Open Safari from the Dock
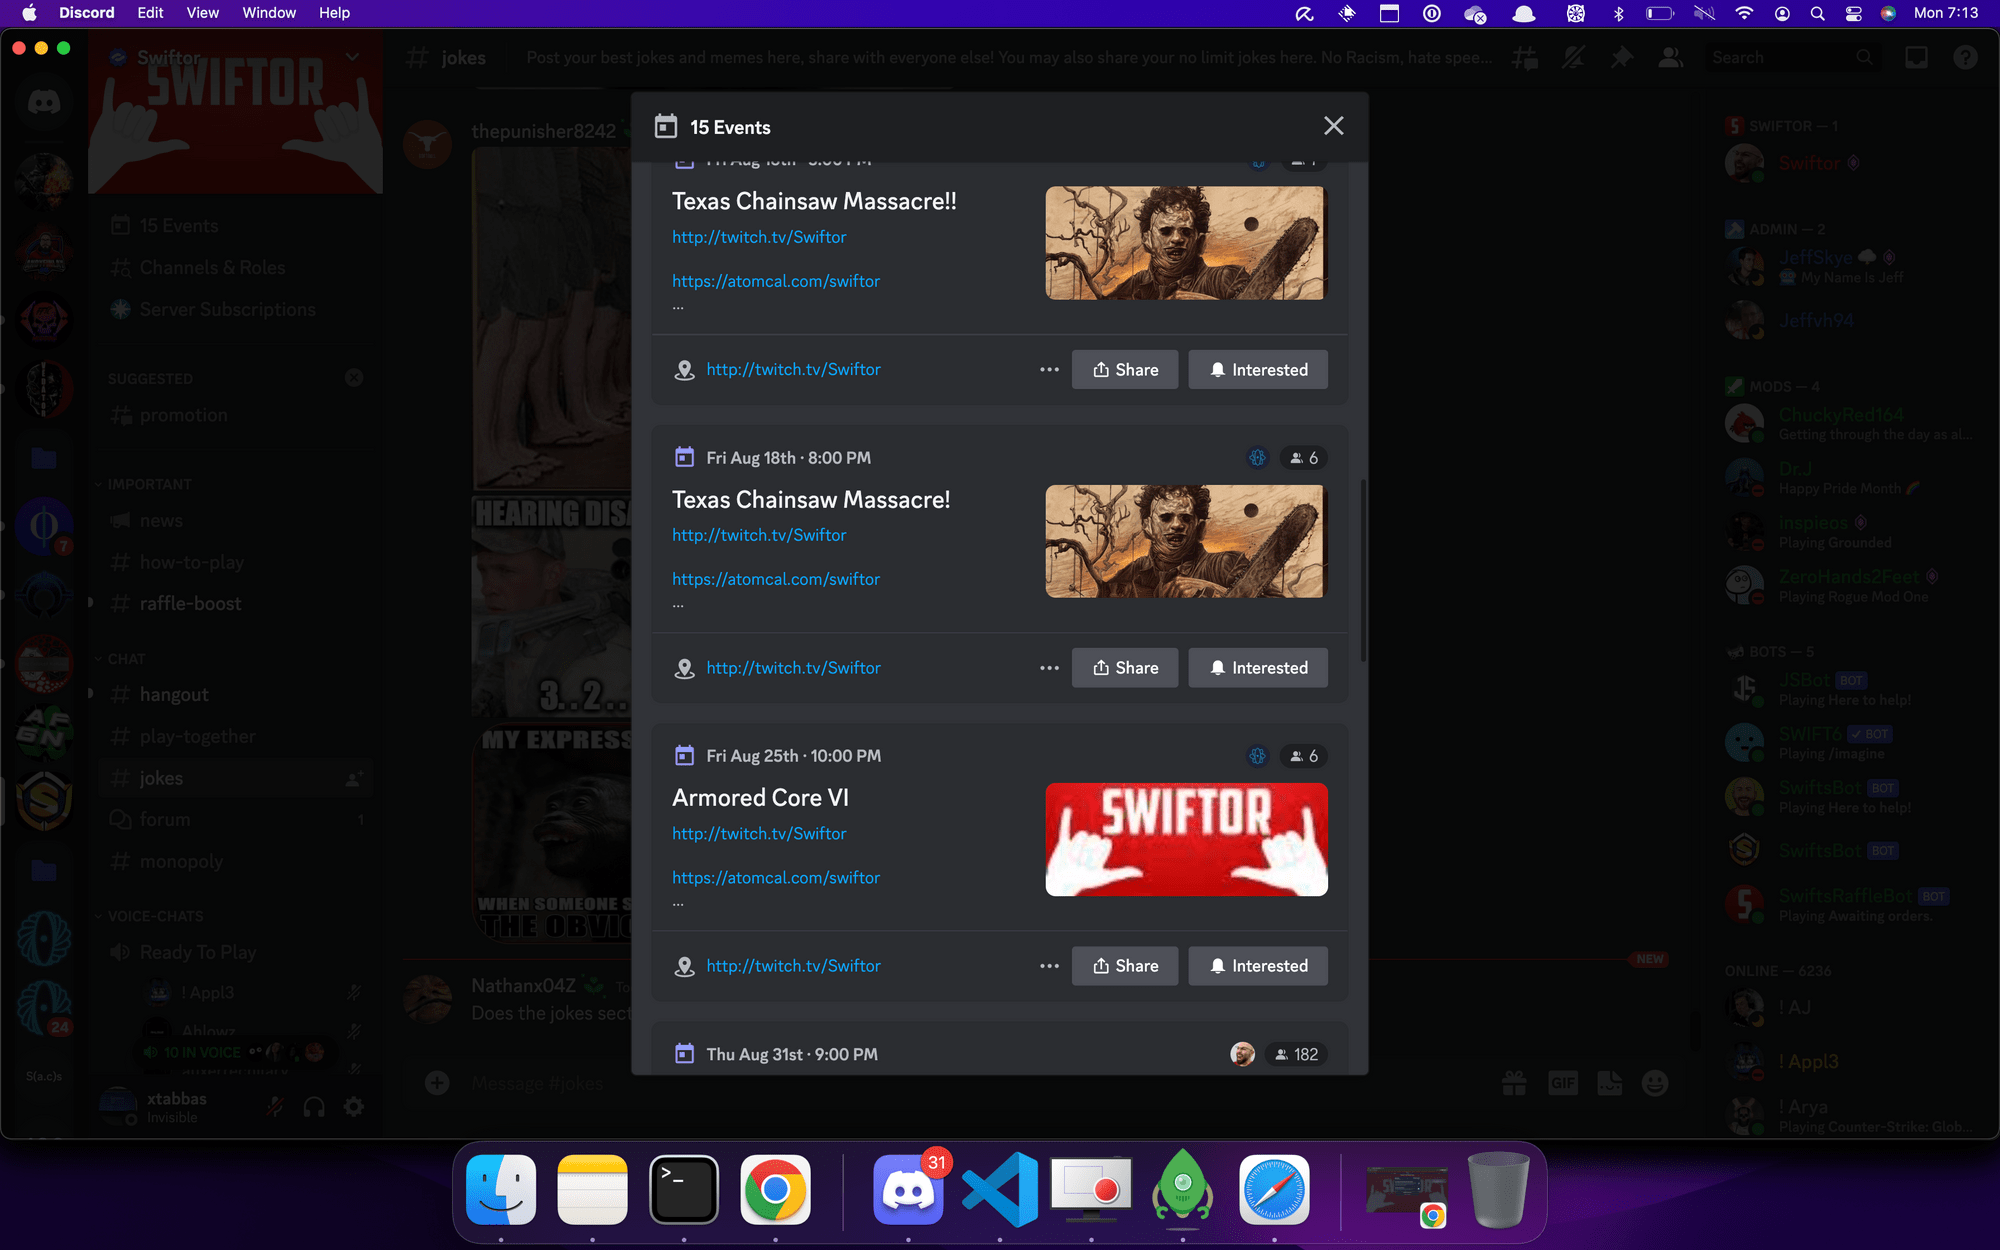This screenshot has width=2000, height=1250. tap(1274, 1190)
